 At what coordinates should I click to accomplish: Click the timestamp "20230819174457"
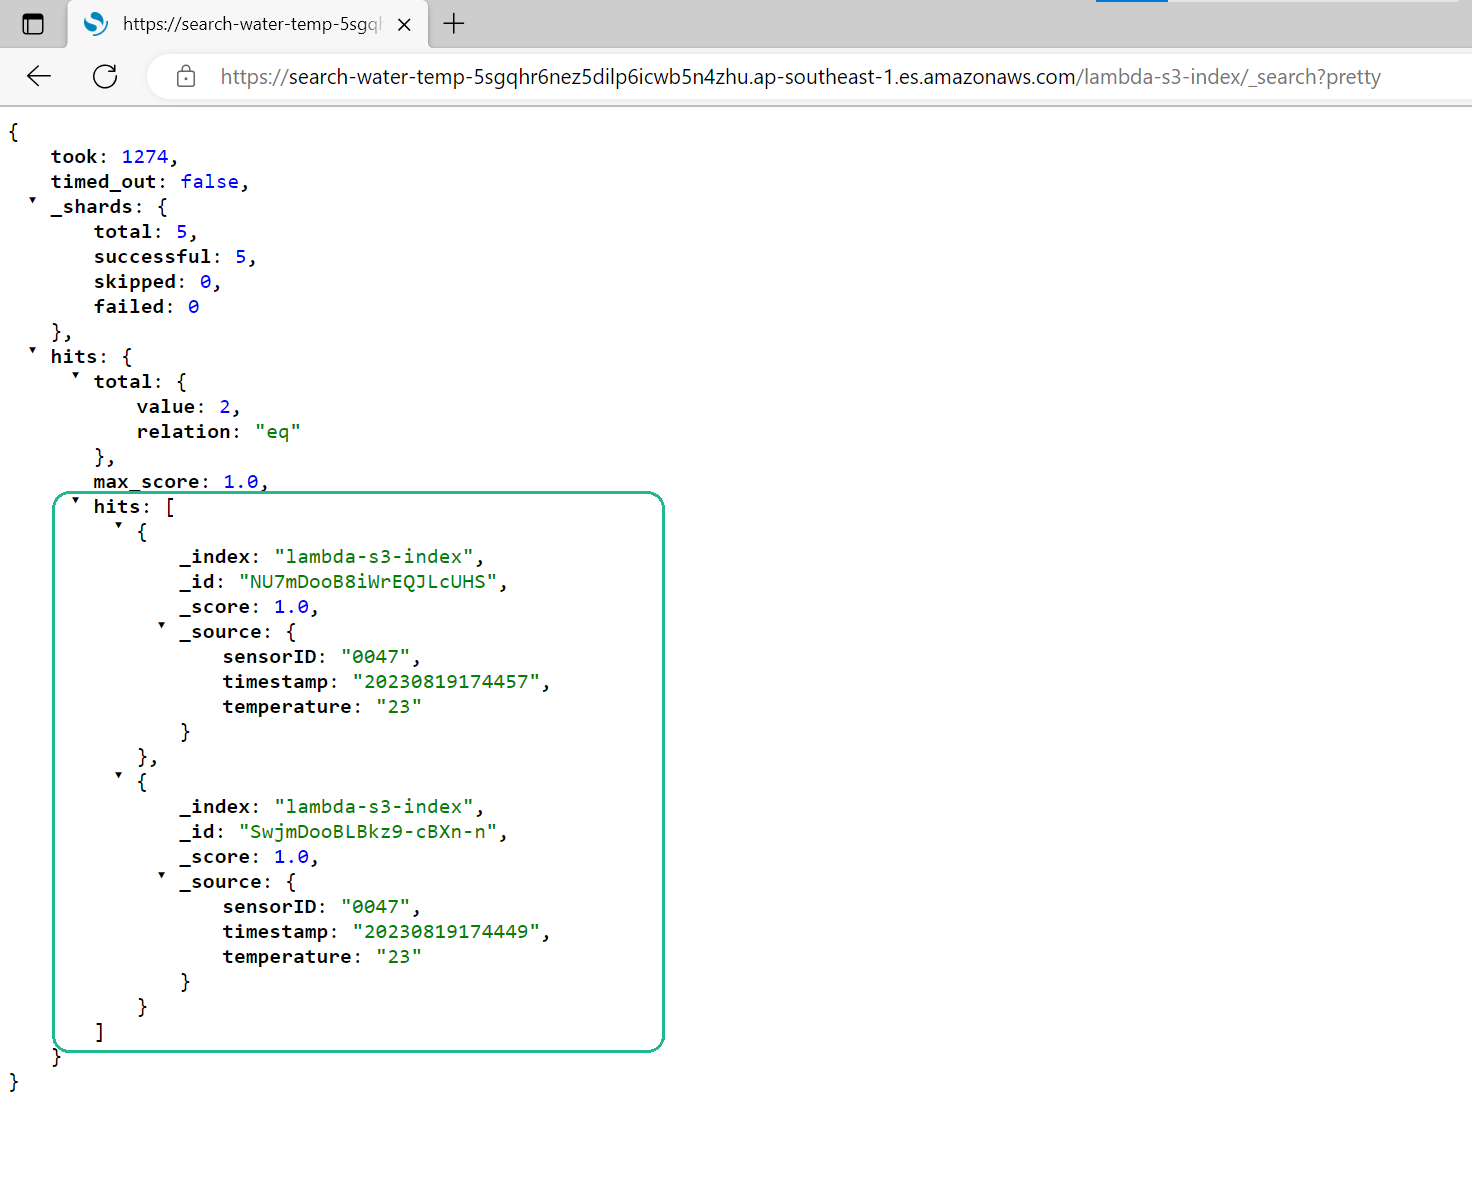[x=446, y=682]
